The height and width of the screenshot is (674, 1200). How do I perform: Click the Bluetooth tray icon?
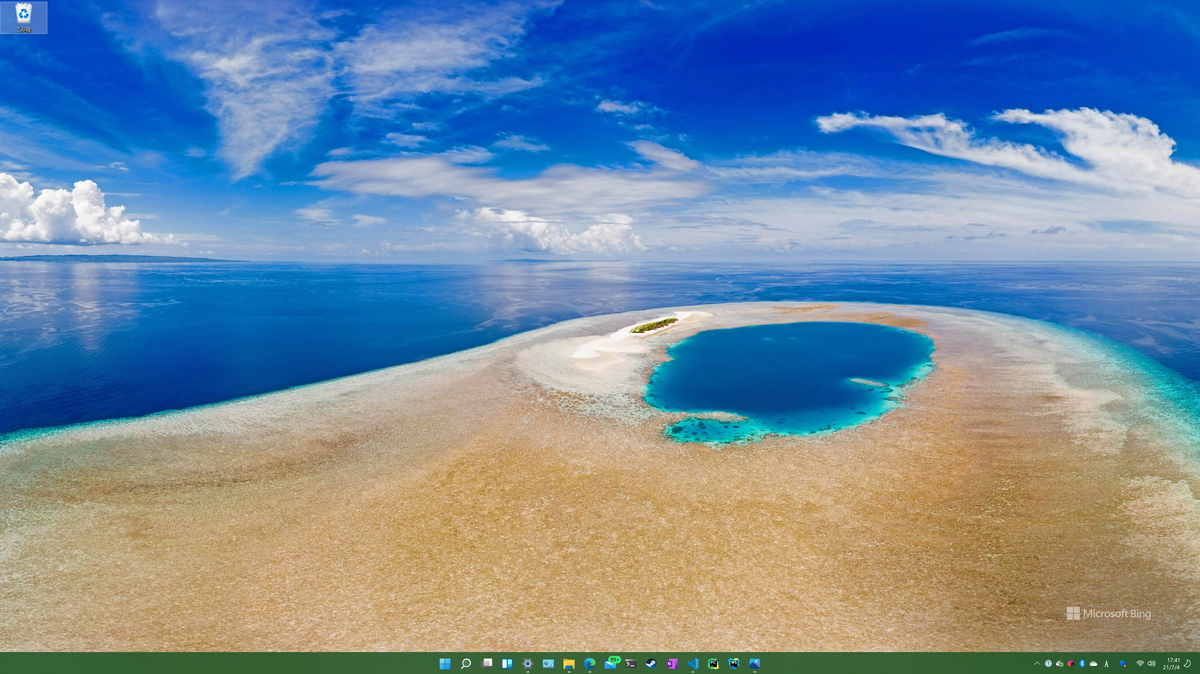1082,663
